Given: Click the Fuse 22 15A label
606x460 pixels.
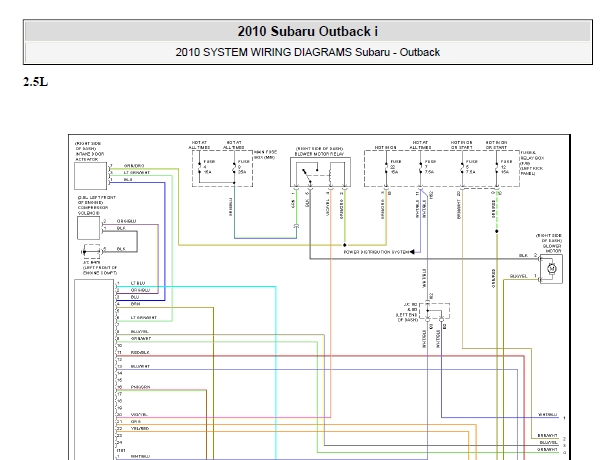Looking at the screenshot, I should point(395,167).
